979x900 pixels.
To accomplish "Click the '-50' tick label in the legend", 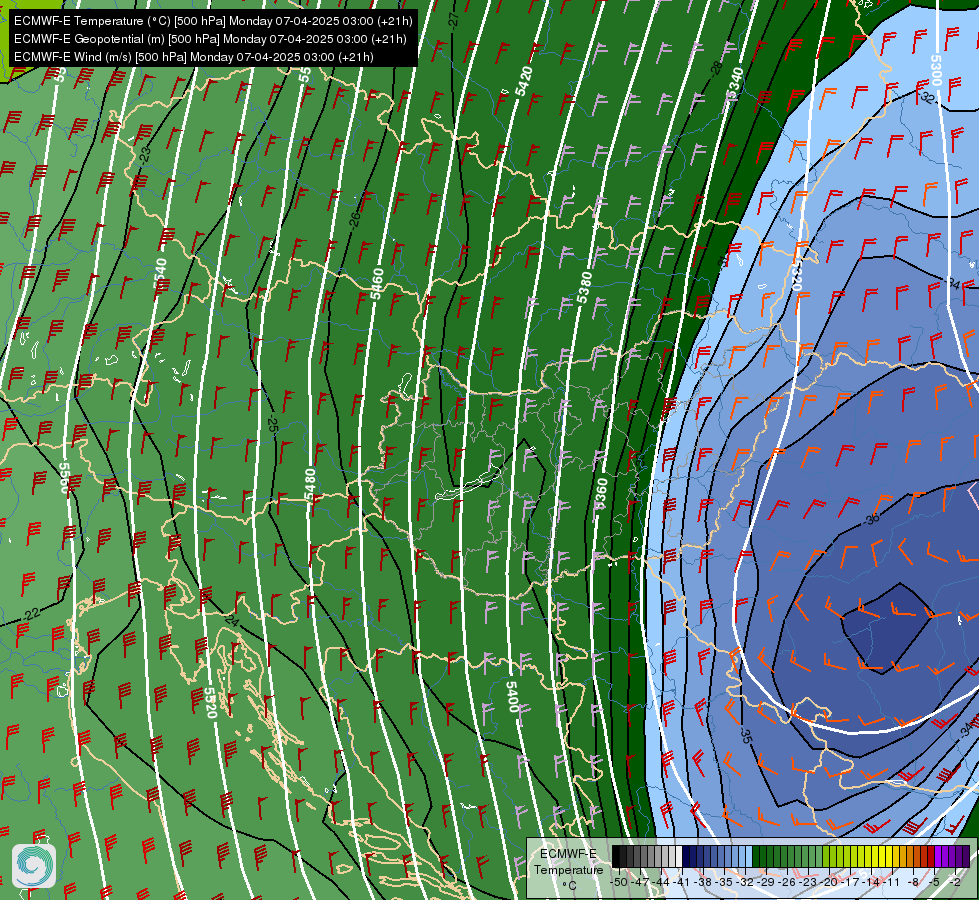I will click(619, 883).
